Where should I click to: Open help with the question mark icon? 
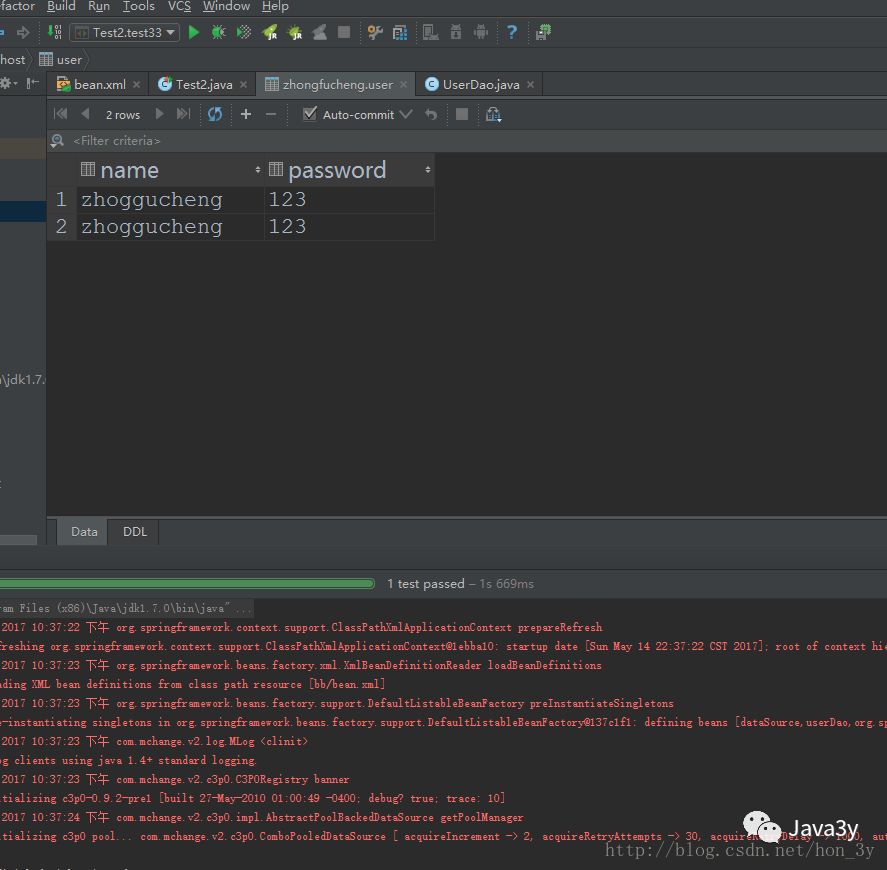point(512,32)
